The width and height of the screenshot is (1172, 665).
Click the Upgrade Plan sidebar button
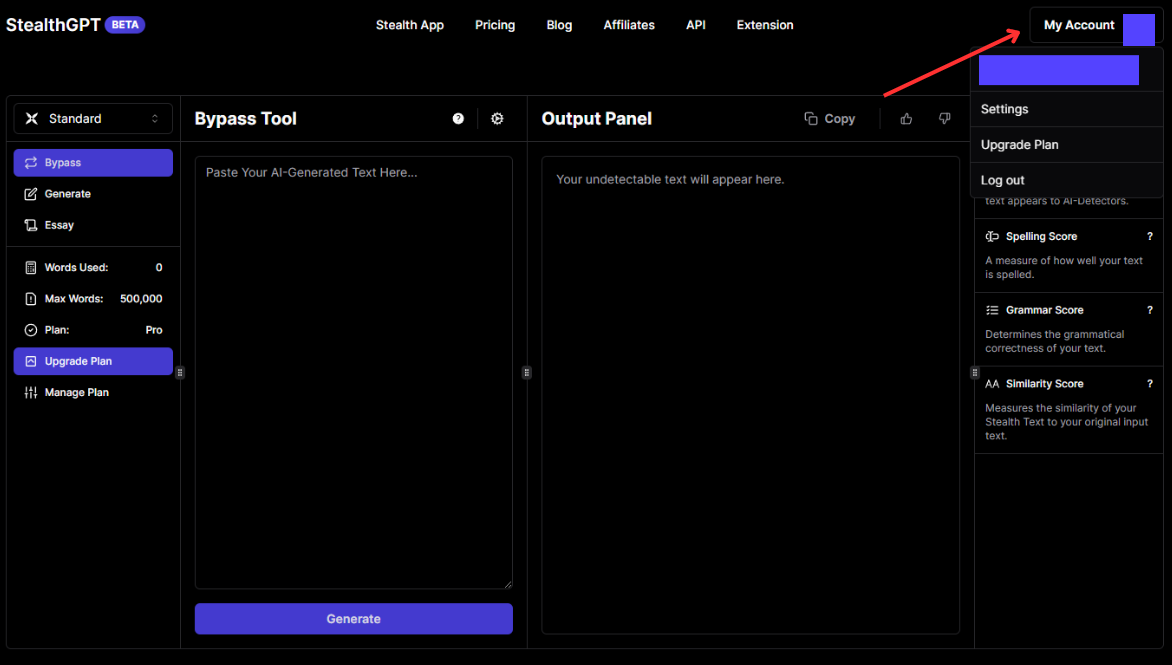pyautogui.click(x=93, y=361)
